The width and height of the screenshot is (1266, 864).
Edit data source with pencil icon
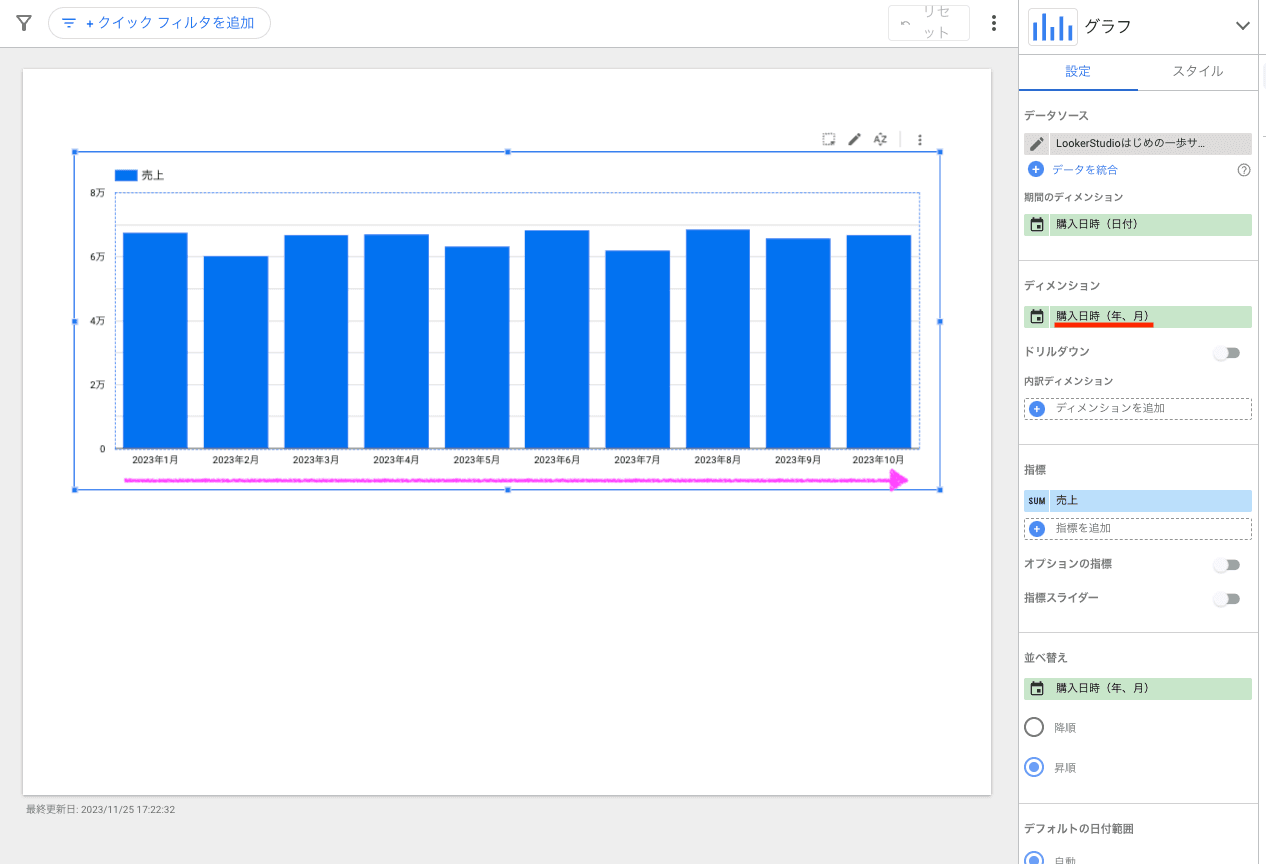pyautogui.click(x=1037, y=144)
